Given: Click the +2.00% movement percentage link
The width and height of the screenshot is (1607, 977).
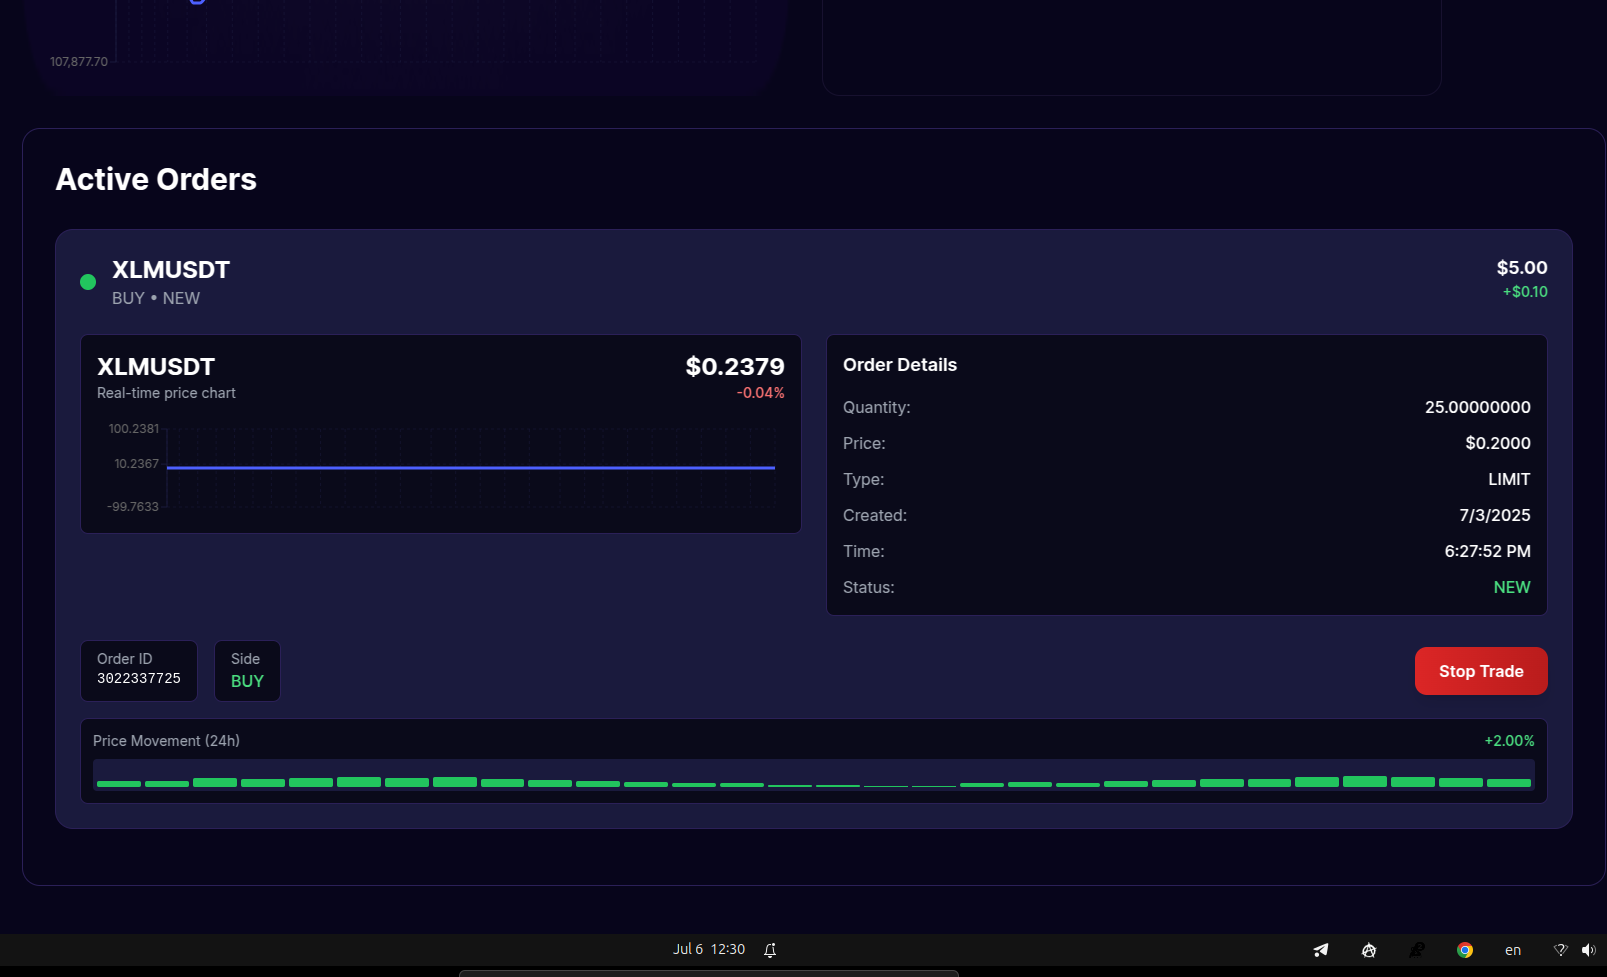Looking at the screenshot, I should [1509, 740].
